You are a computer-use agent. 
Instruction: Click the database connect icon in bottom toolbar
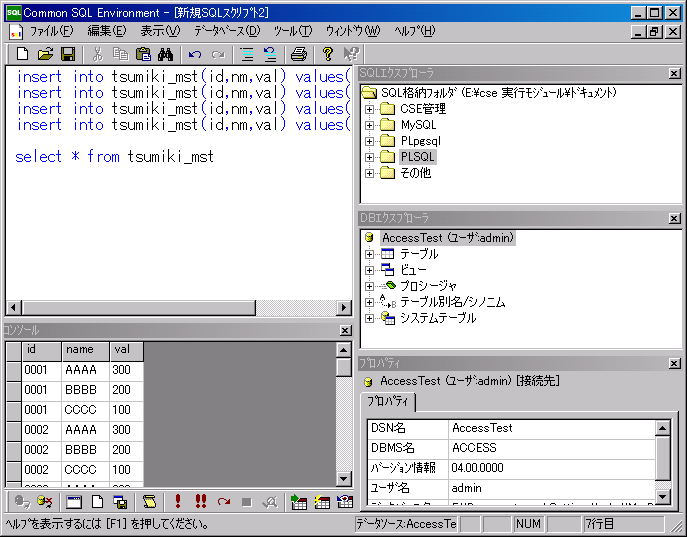coord(21,502)
